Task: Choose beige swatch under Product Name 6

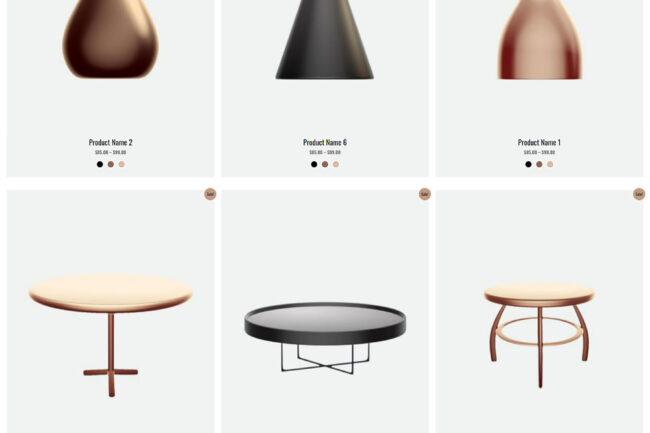Action: (x=336, y=164)
